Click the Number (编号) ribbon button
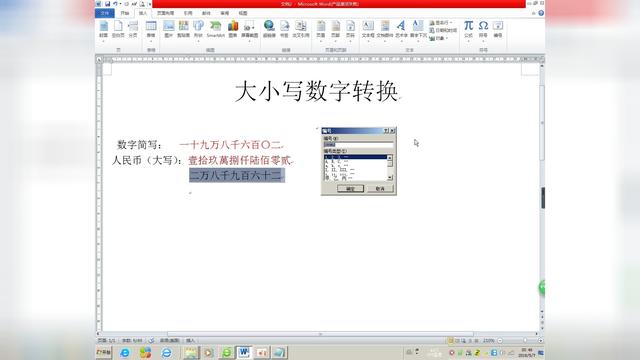This screenshot has height=360, width=640. tap(498, 29)
